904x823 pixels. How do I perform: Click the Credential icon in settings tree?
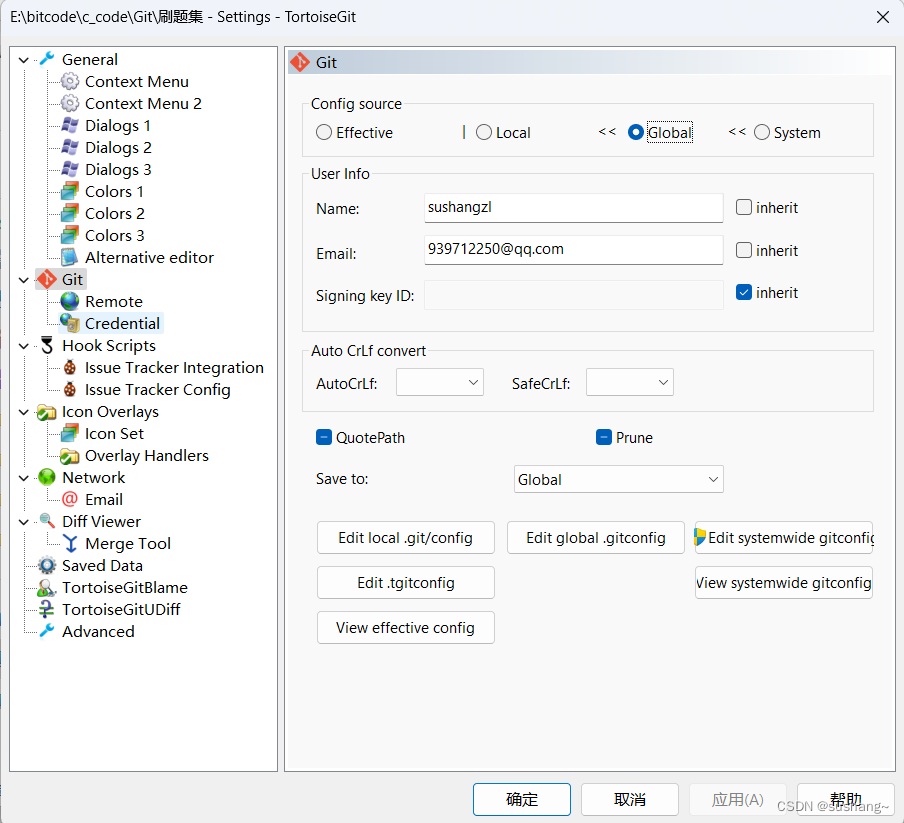pos(69,323)
